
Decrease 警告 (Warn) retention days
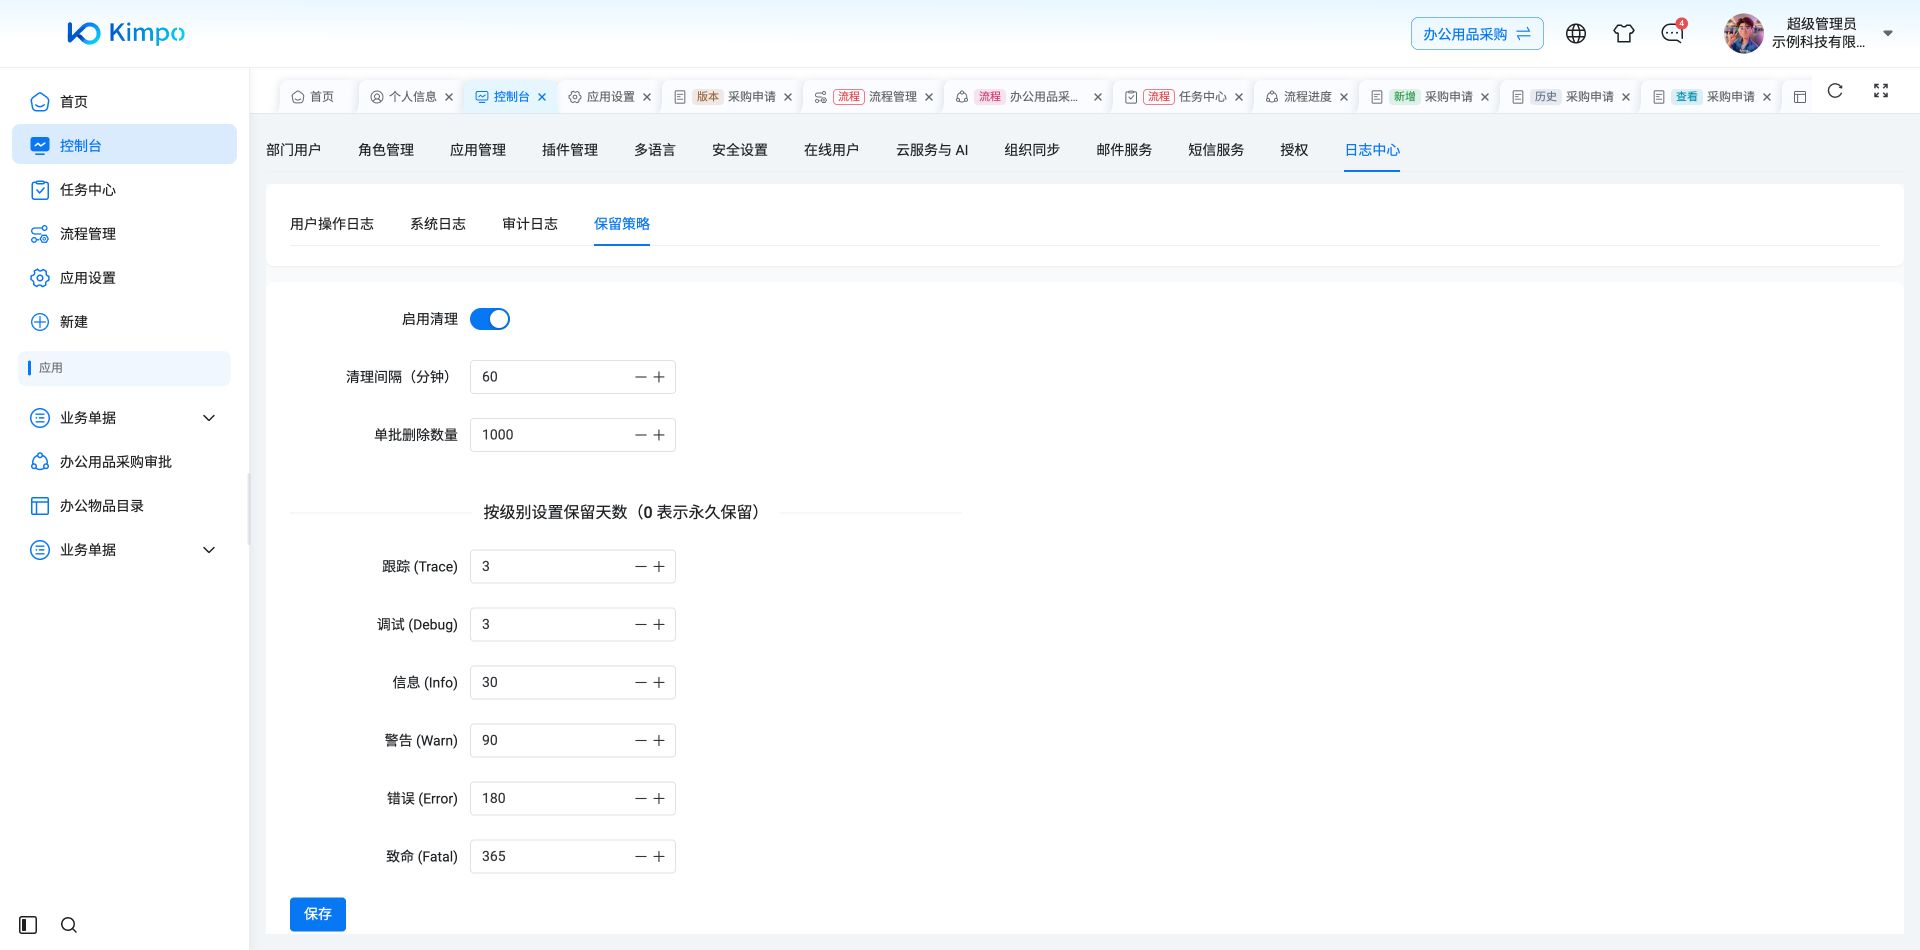tap(641, 741)
